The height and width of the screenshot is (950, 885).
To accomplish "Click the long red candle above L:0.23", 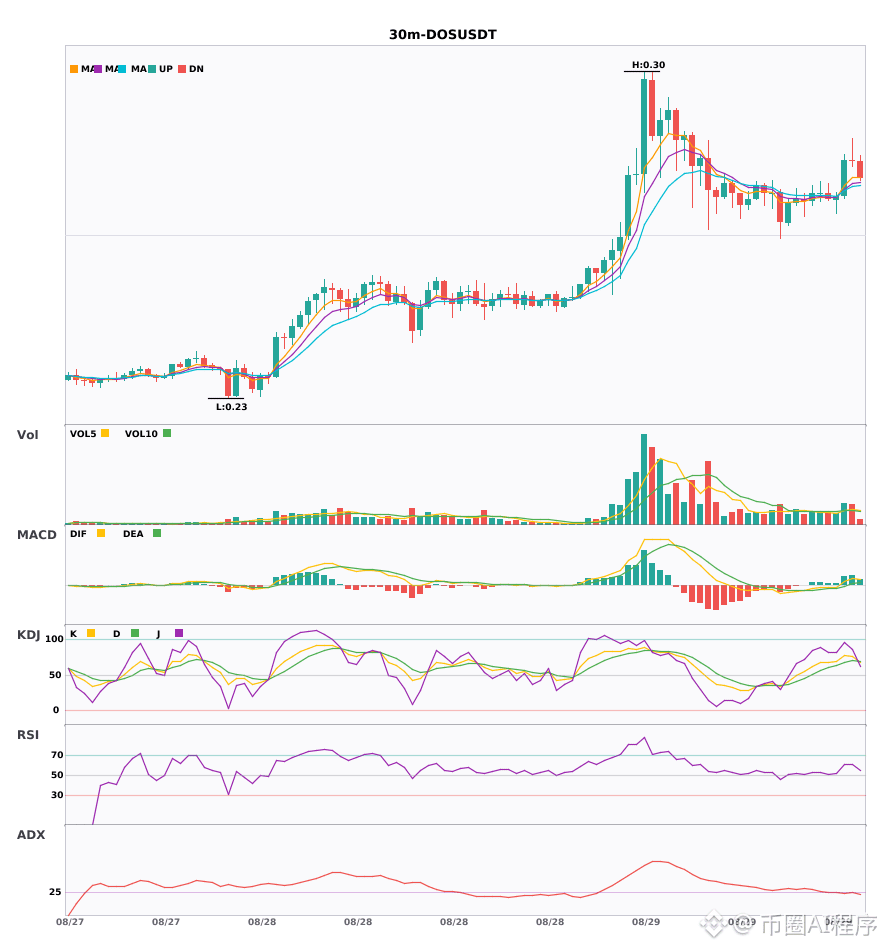I will click(x=228, y=383).
